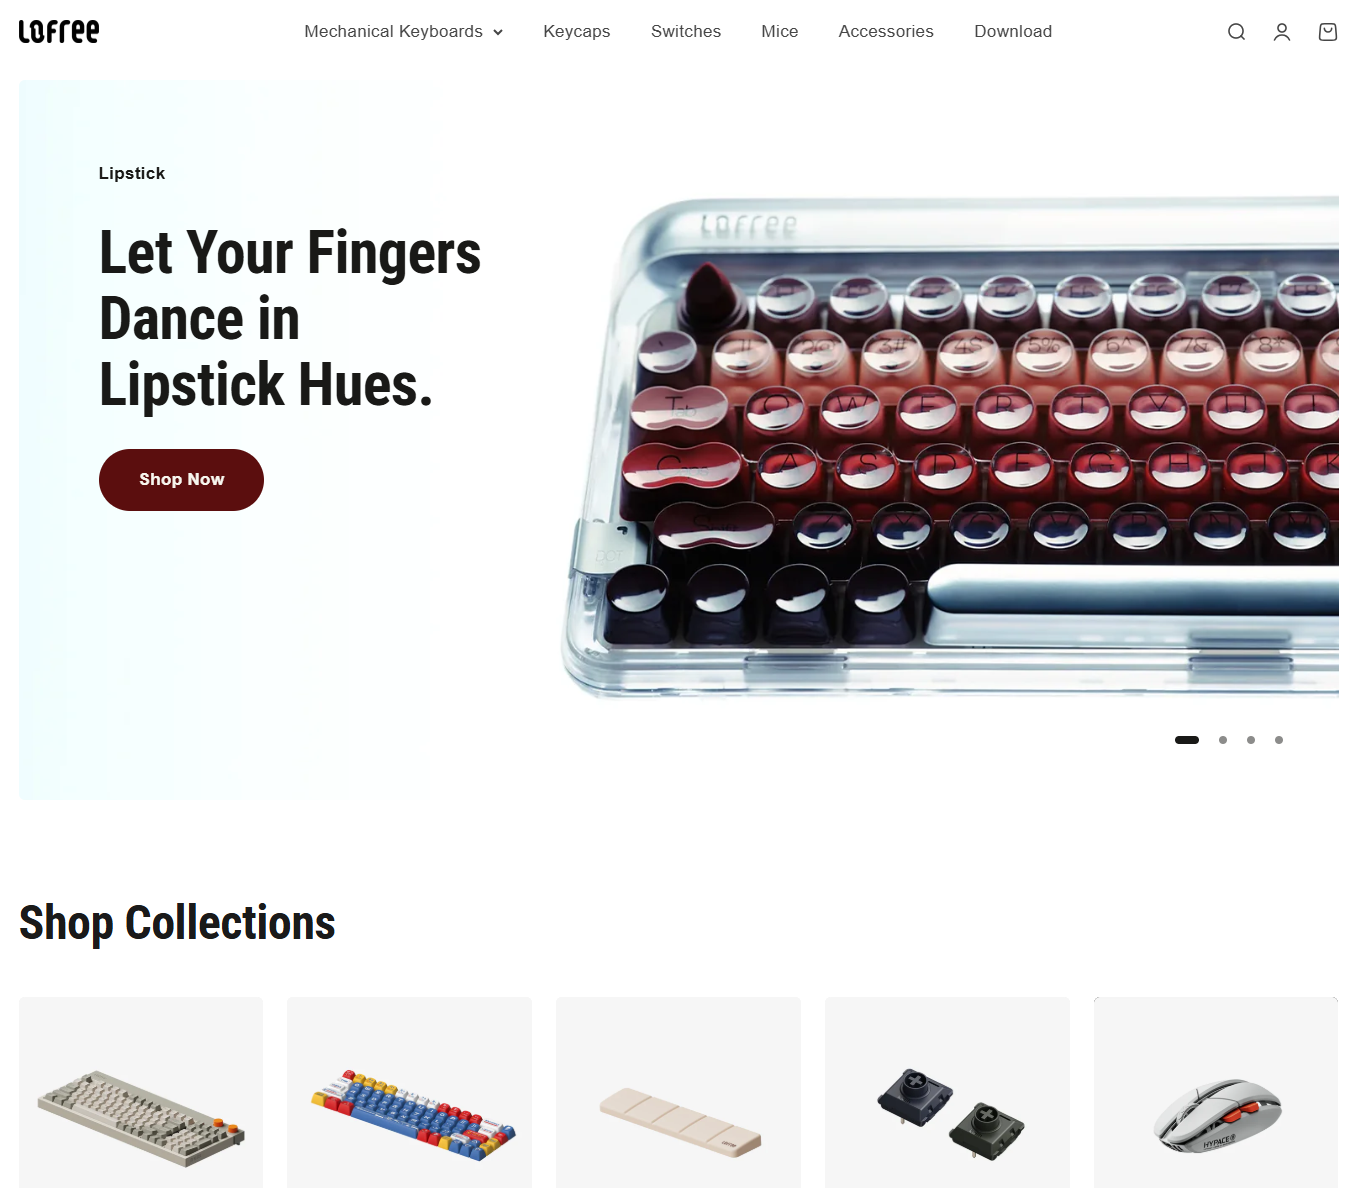Screen dimensions: 1359x1188
Task: Go to the Mice page
Action: [x=780, y=31]
